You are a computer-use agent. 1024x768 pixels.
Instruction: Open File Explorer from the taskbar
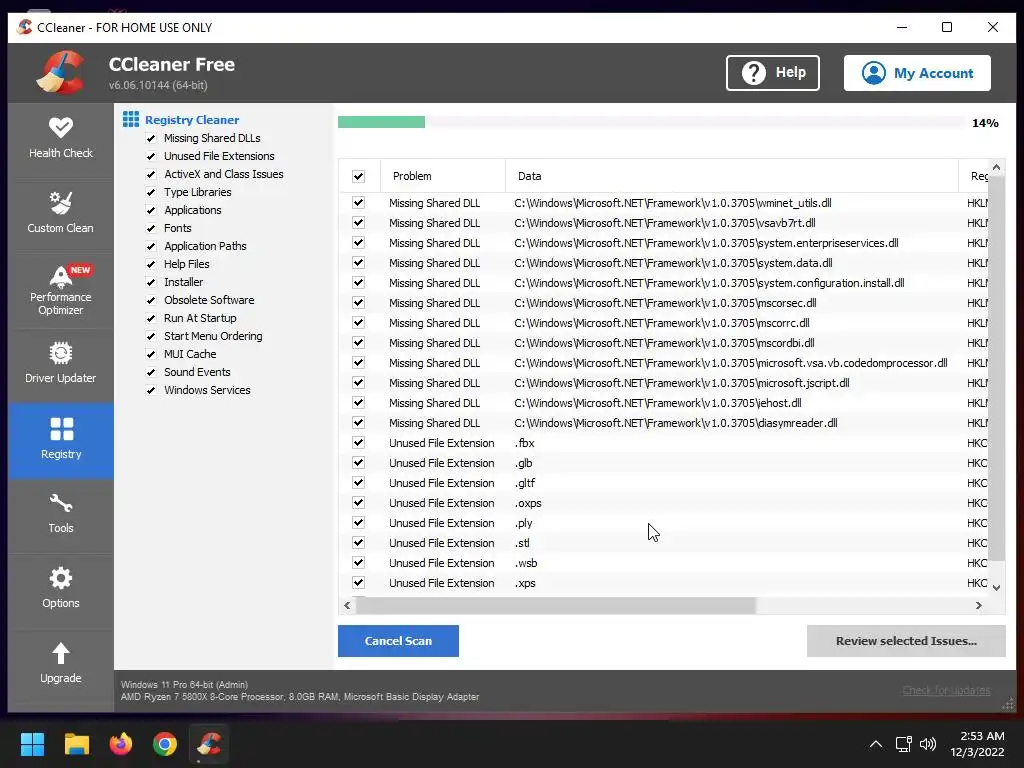[x=76, y=744]
